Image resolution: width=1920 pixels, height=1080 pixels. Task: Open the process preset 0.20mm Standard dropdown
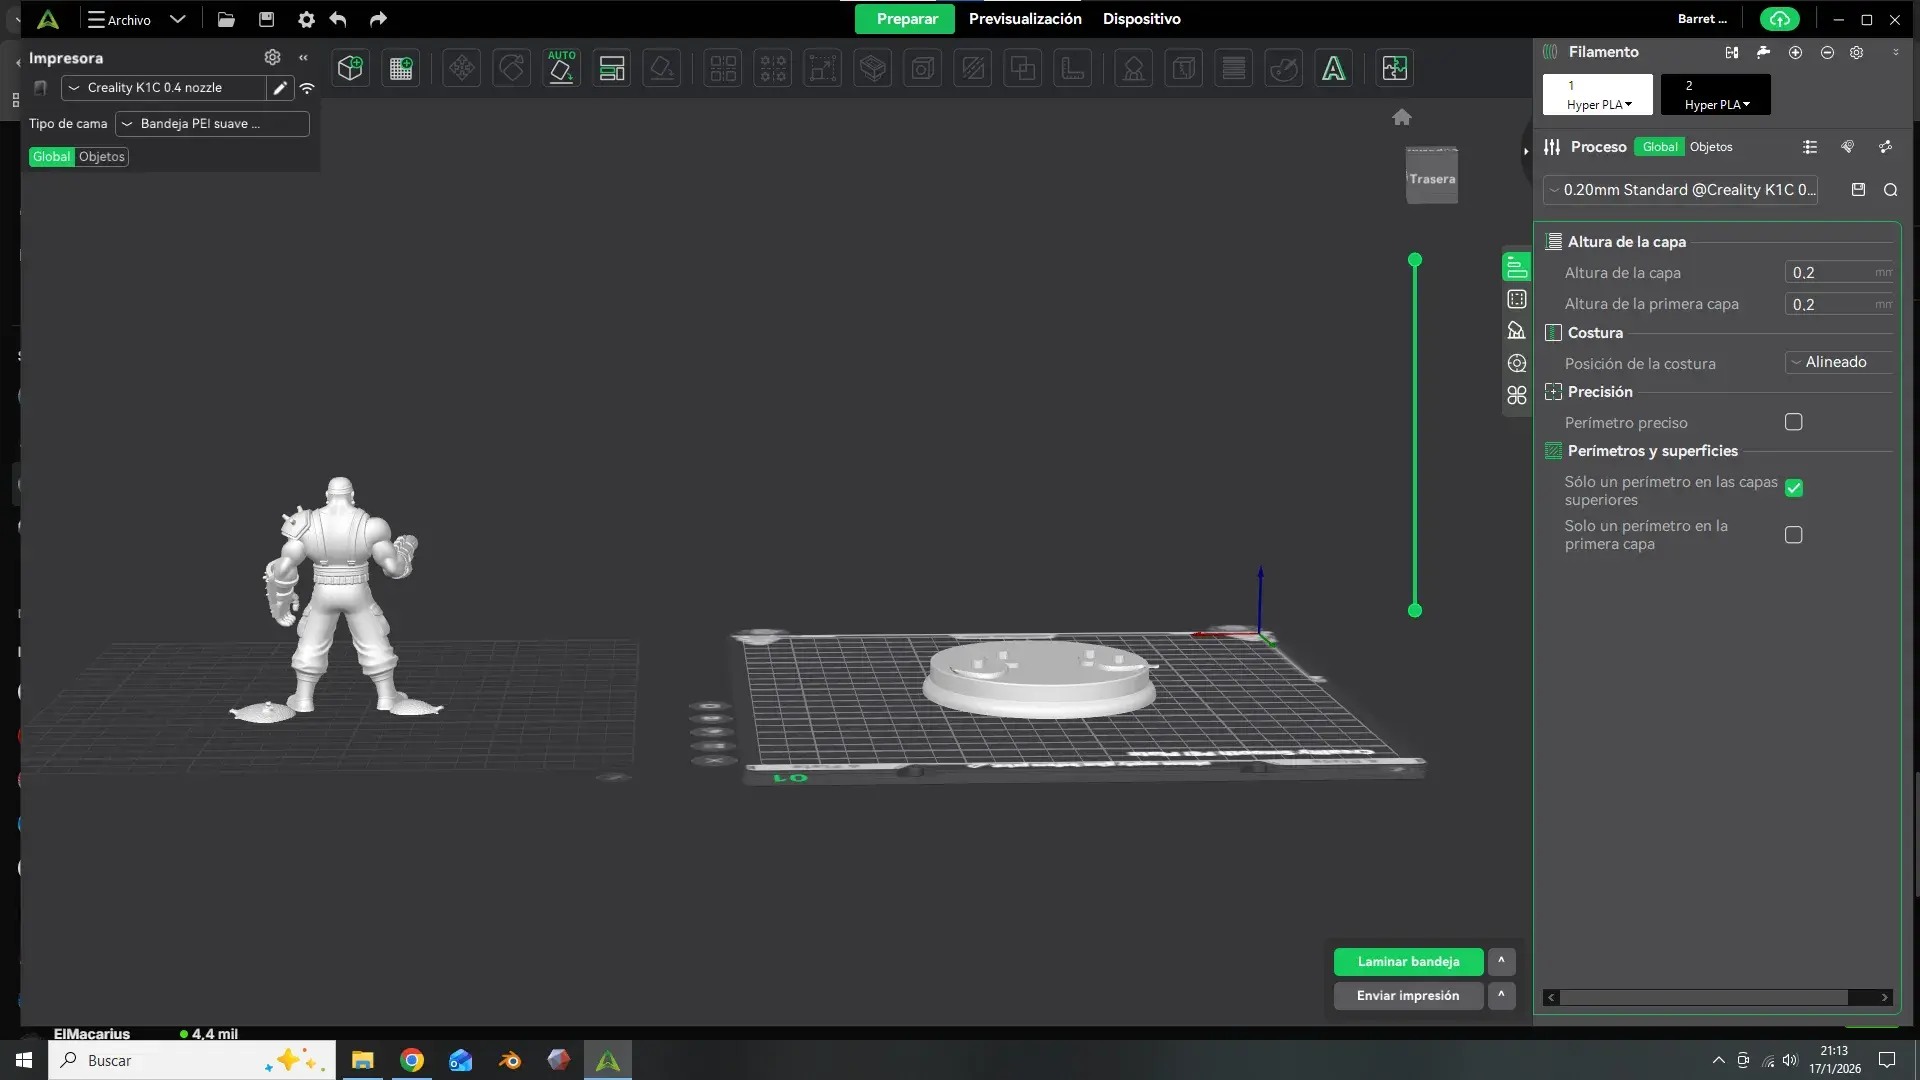click(x=1680, y=190)
